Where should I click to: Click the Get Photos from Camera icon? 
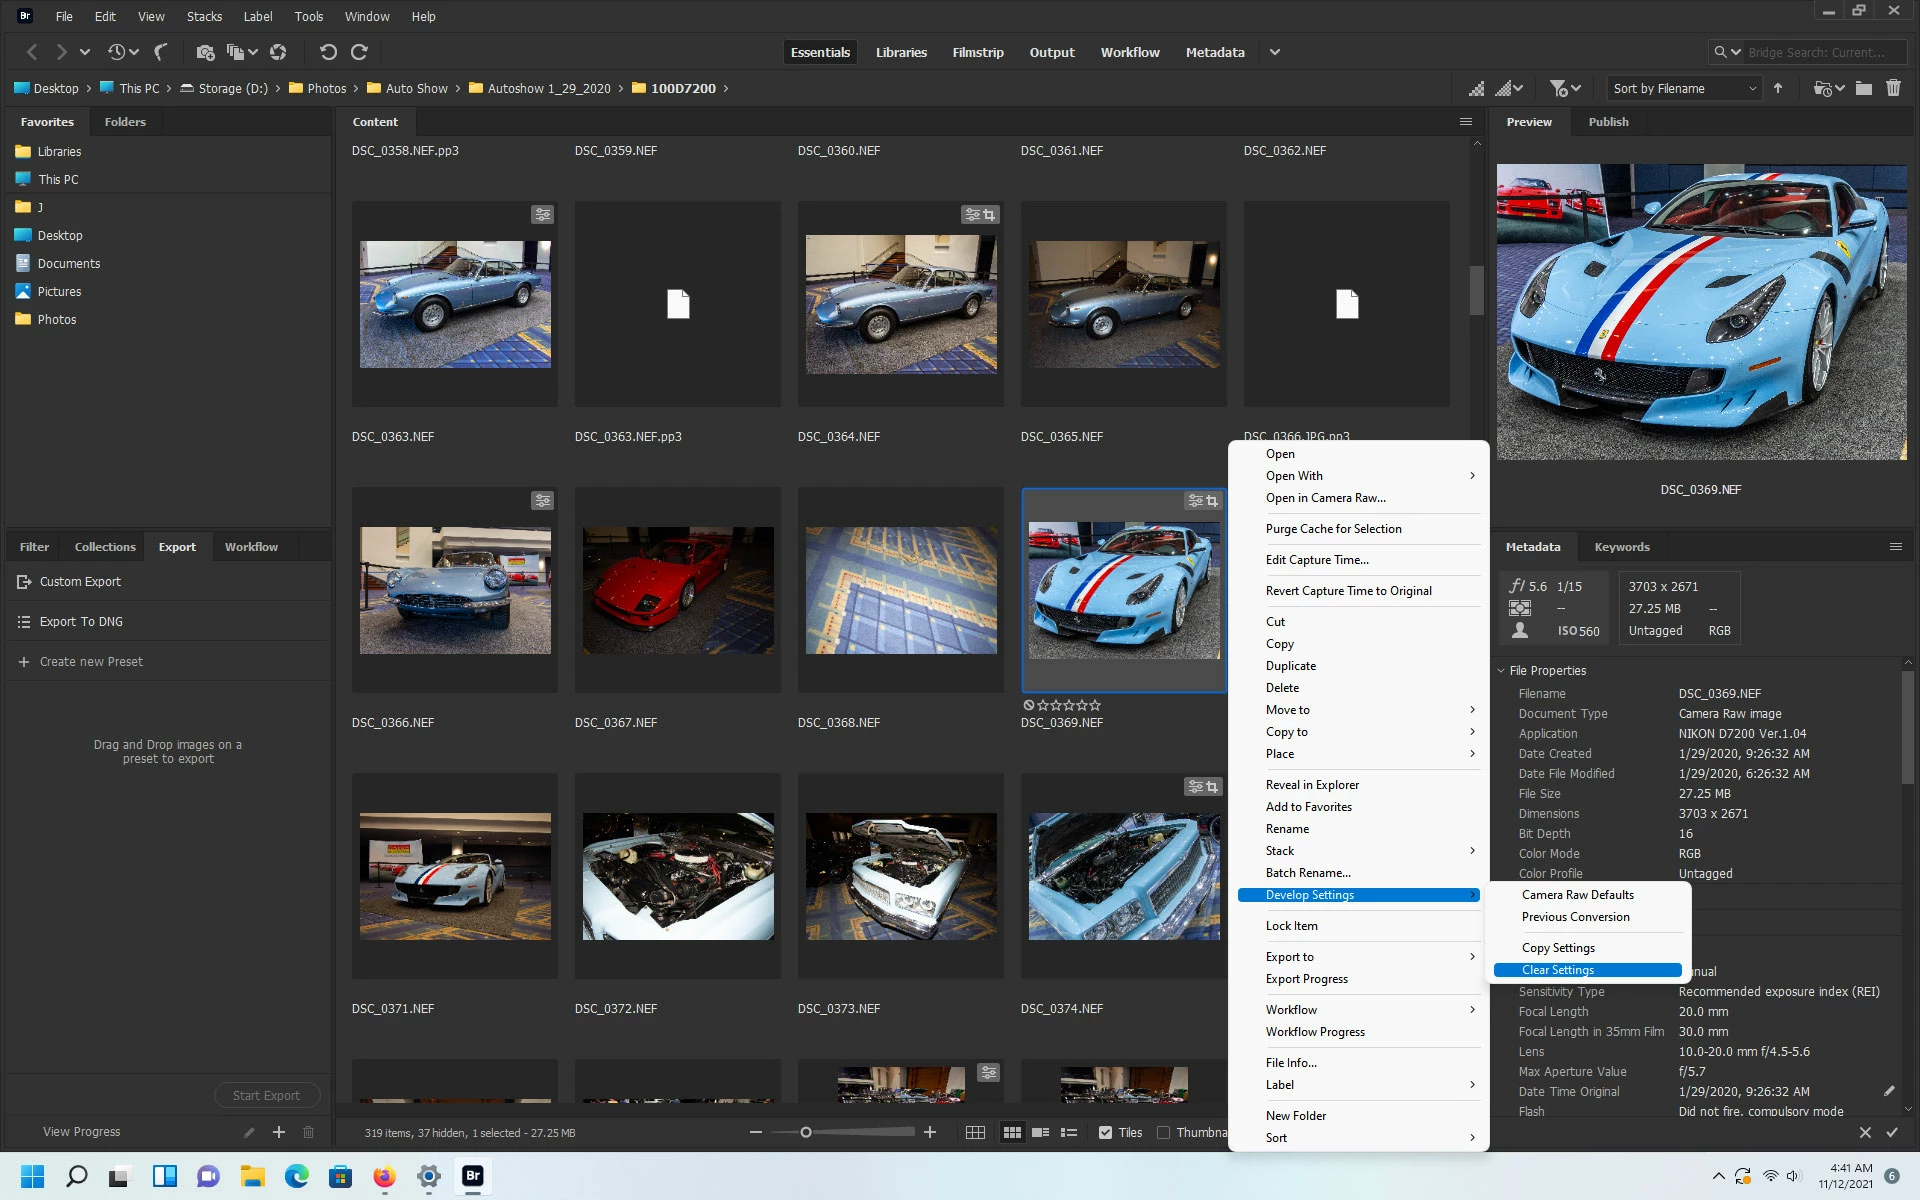205,52
